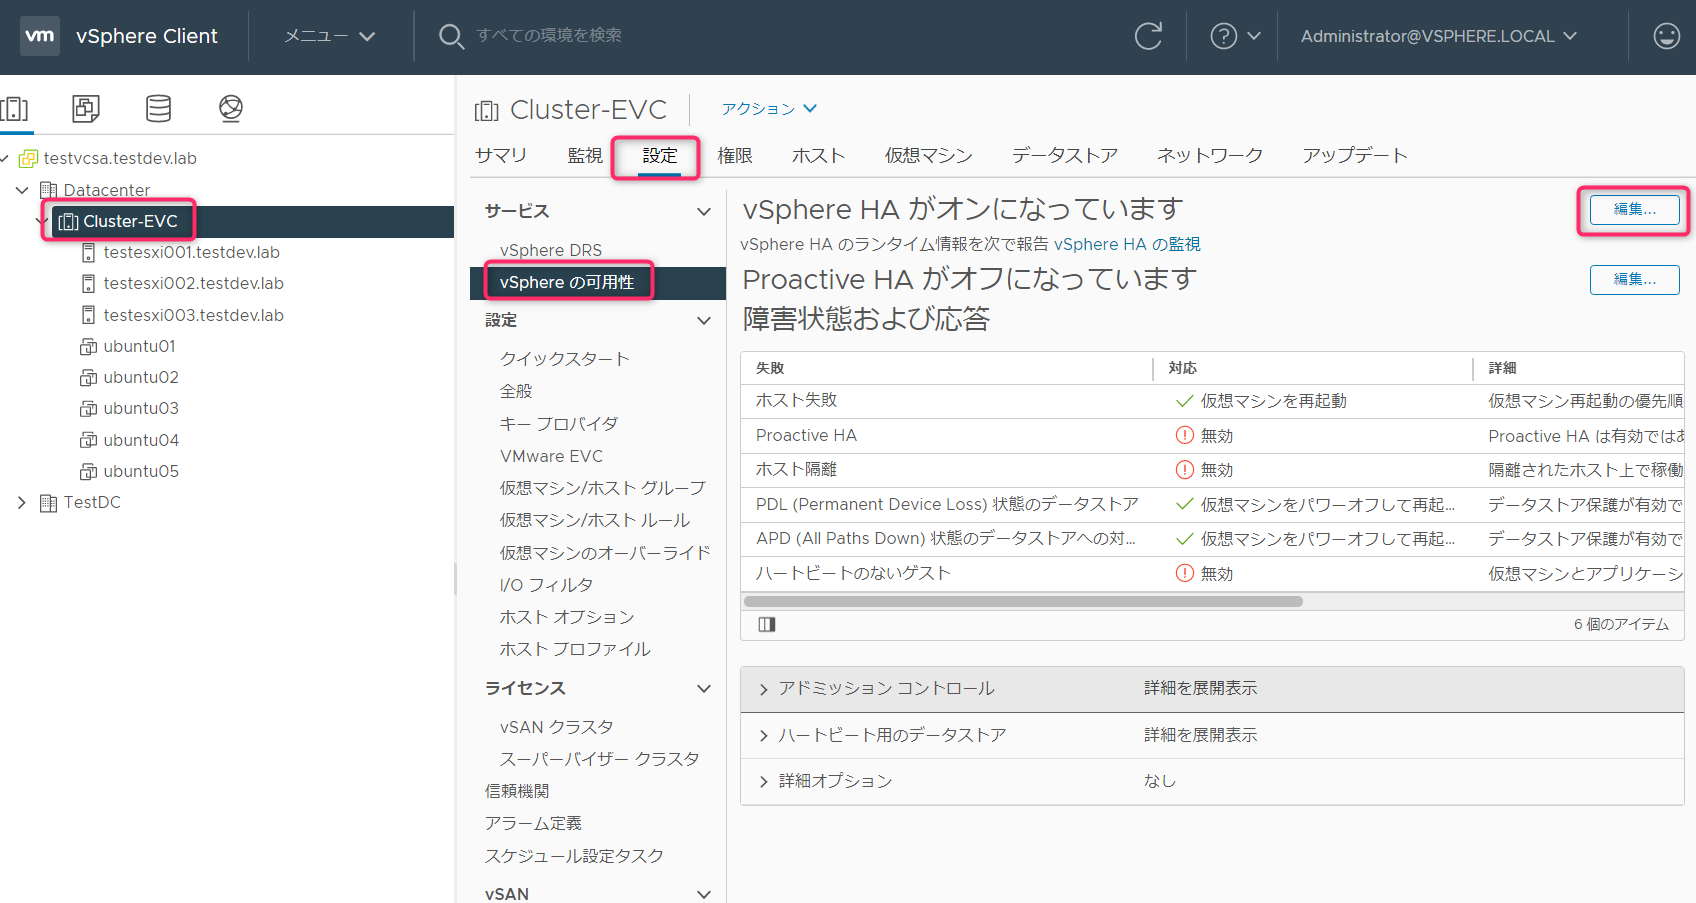Click the TestDC datacenter icon

pyautogui.click(x=48, y=503)
